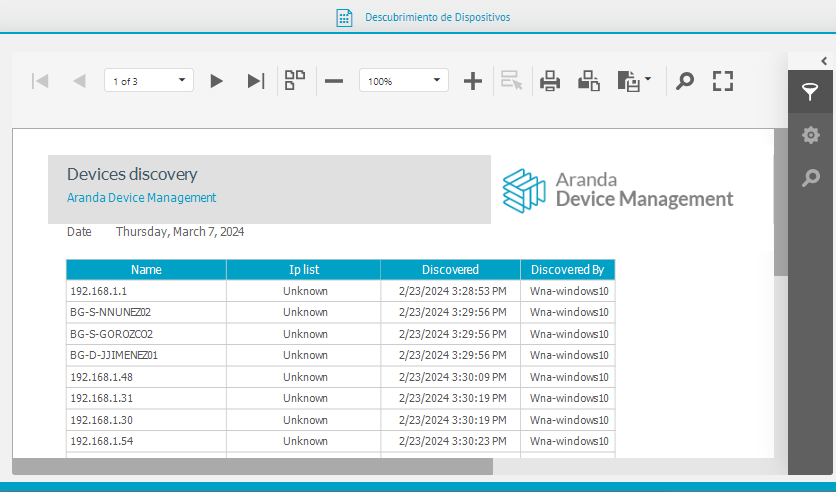Image resolution: width=836 pixels, height=492 pixels.
Task: Click the Aranda Device Management logo
Action: 617,191
